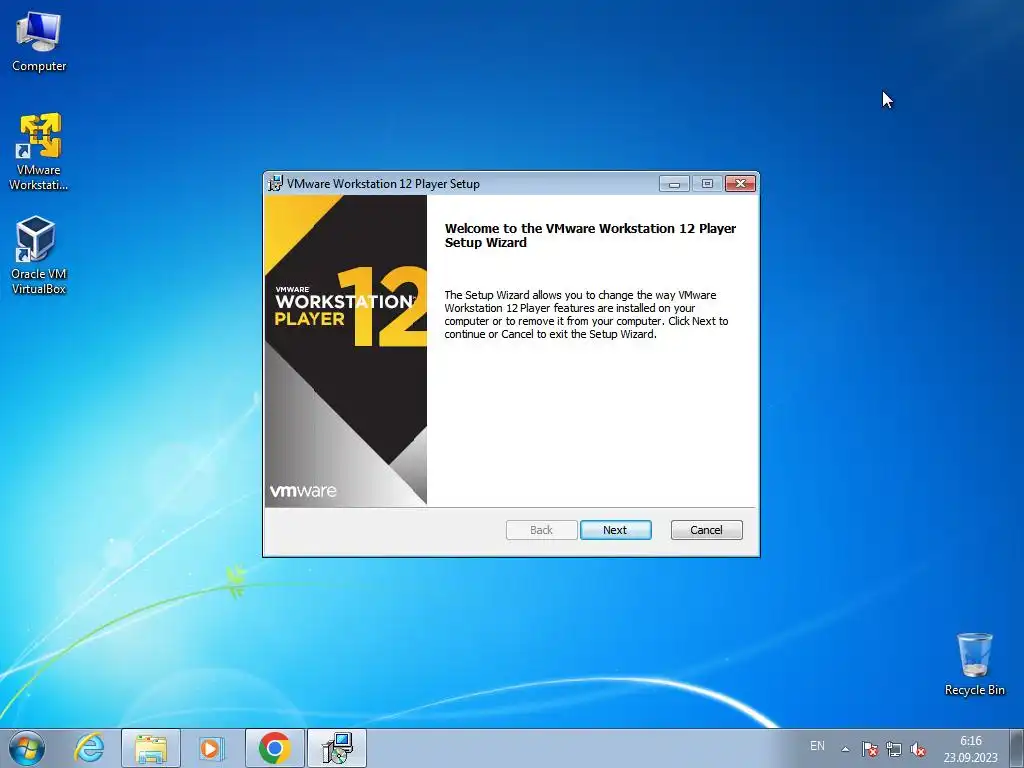Cancel the VMware Player setup

point(706,530)
